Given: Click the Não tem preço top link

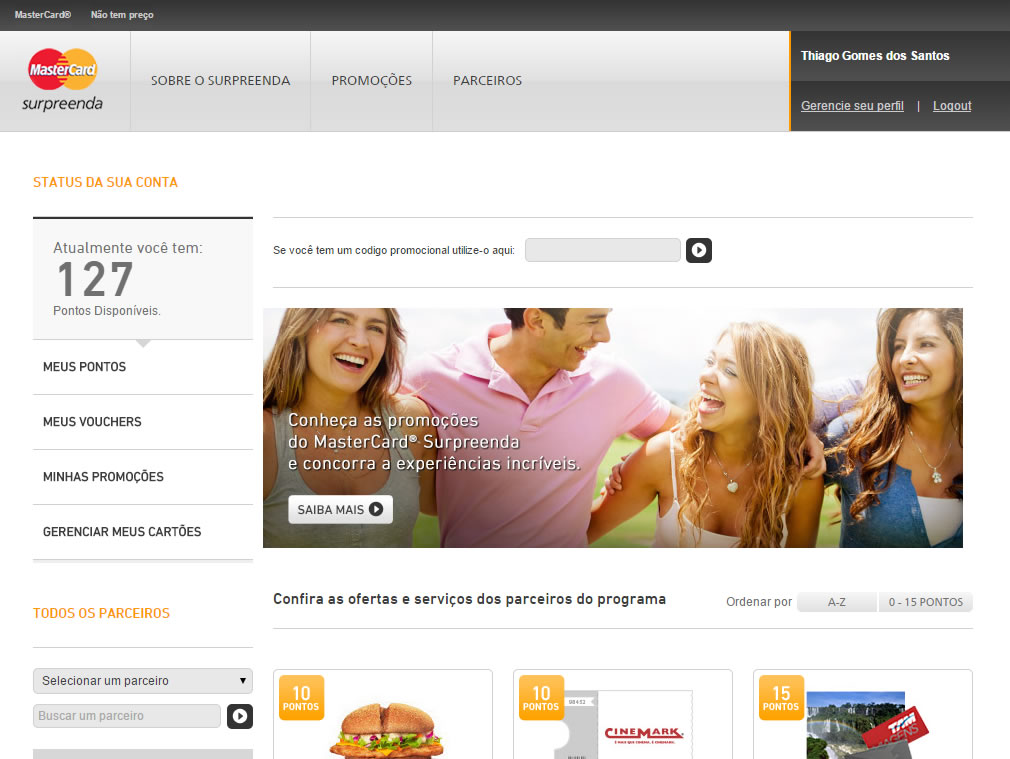Looking at the screenshot, I should click(122, 15).
